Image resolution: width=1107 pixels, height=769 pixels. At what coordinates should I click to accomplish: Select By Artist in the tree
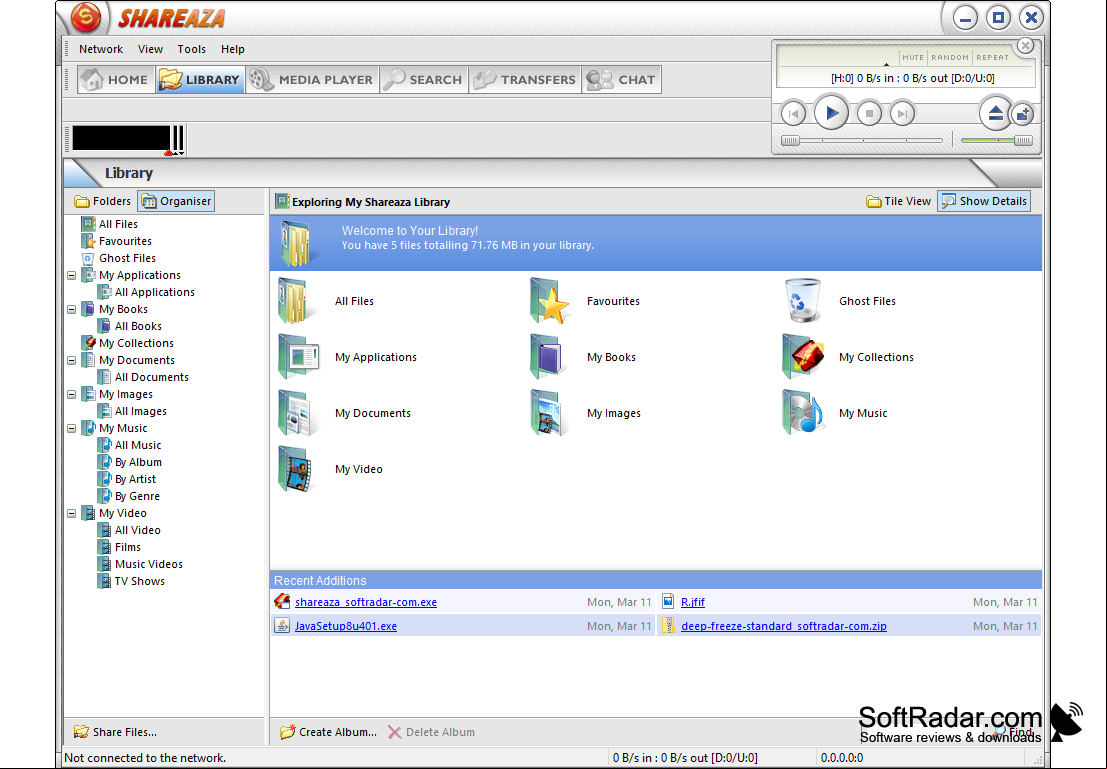tap(135, 479)
